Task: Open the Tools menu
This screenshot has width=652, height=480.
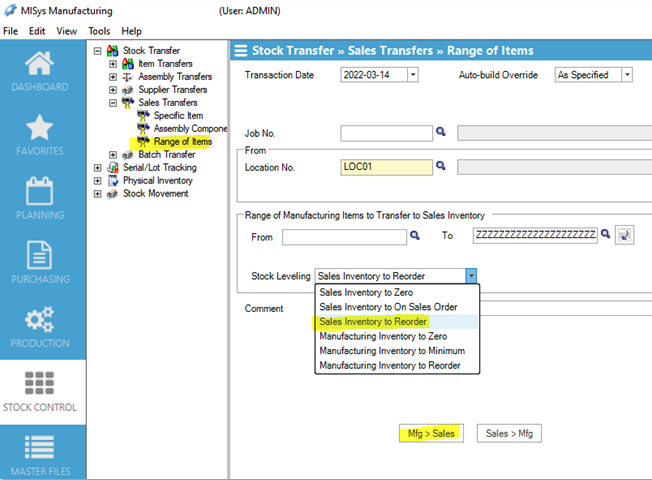Action: point(99,31)
